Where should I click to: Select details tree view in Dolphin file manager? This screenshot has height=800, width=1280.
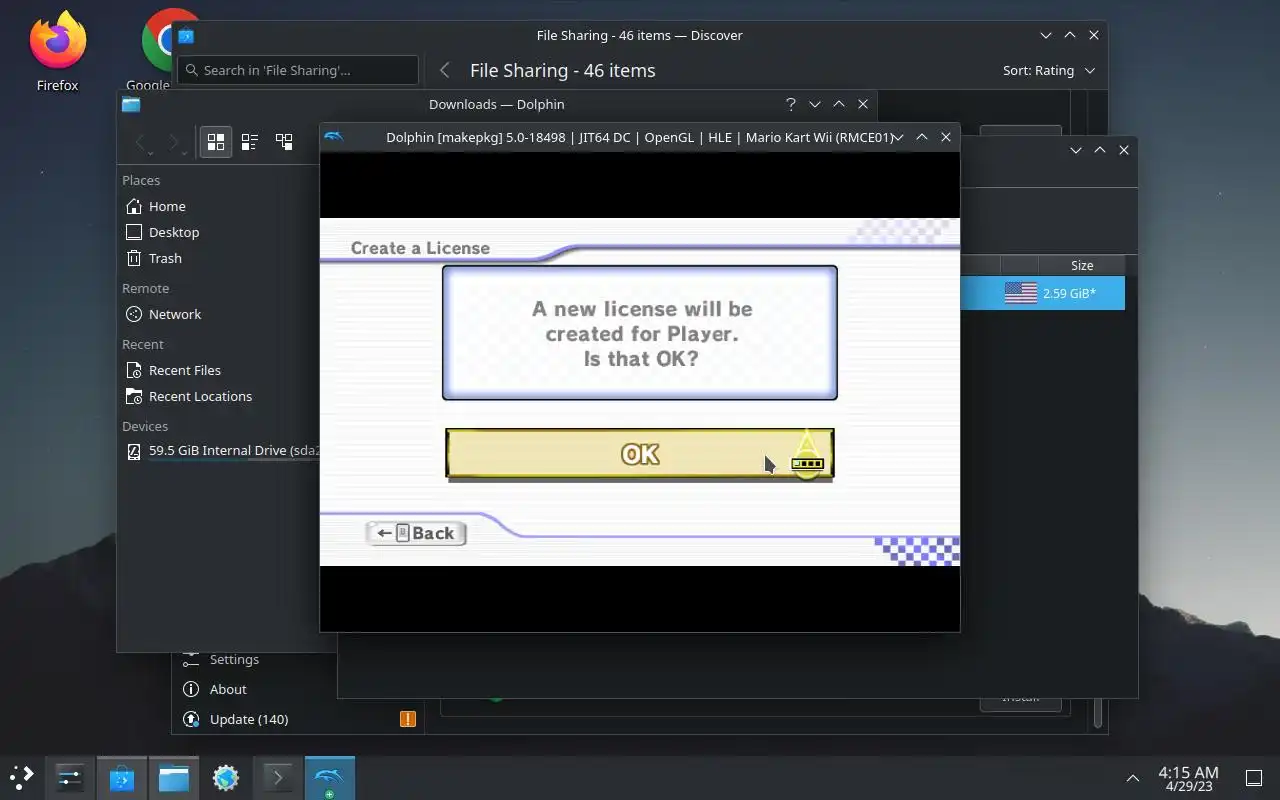point(284,142)
